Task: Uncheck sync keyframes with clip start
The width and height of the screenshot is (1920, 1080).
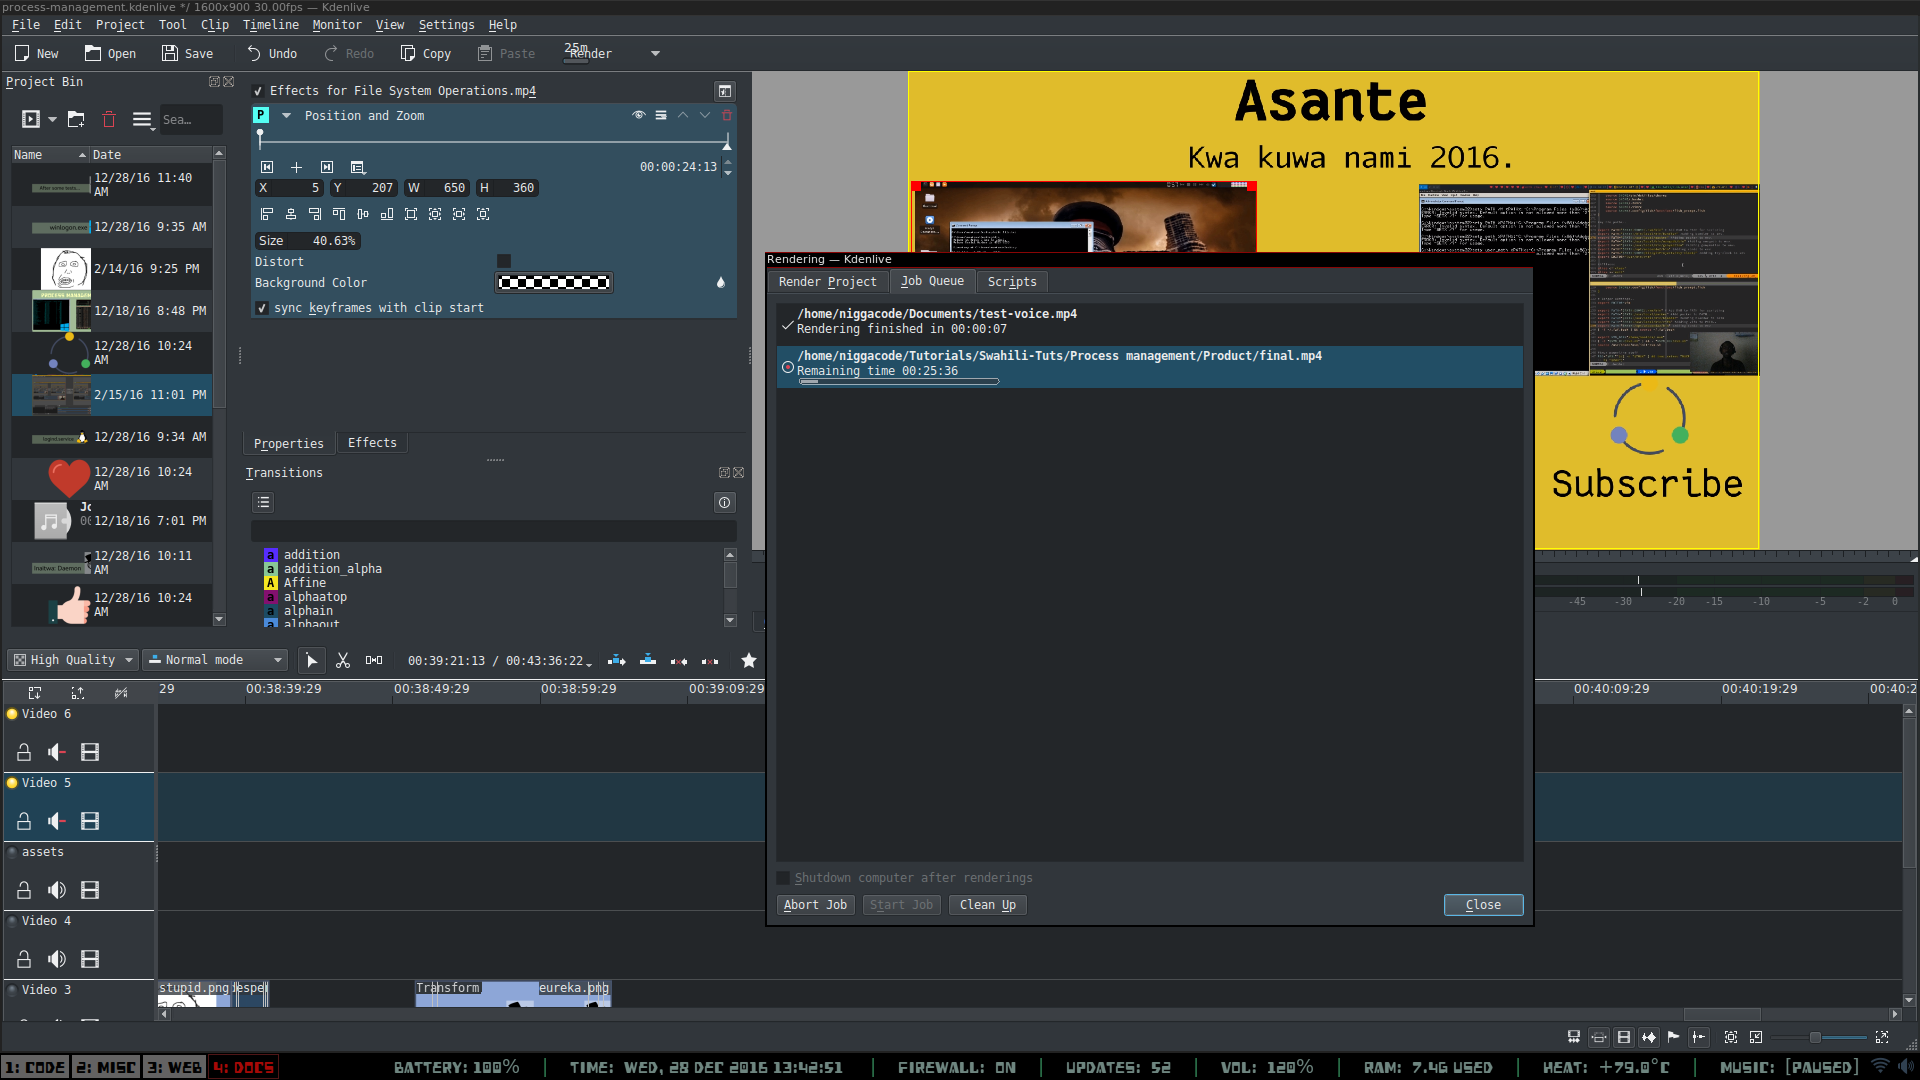Action: coord(262,308)
